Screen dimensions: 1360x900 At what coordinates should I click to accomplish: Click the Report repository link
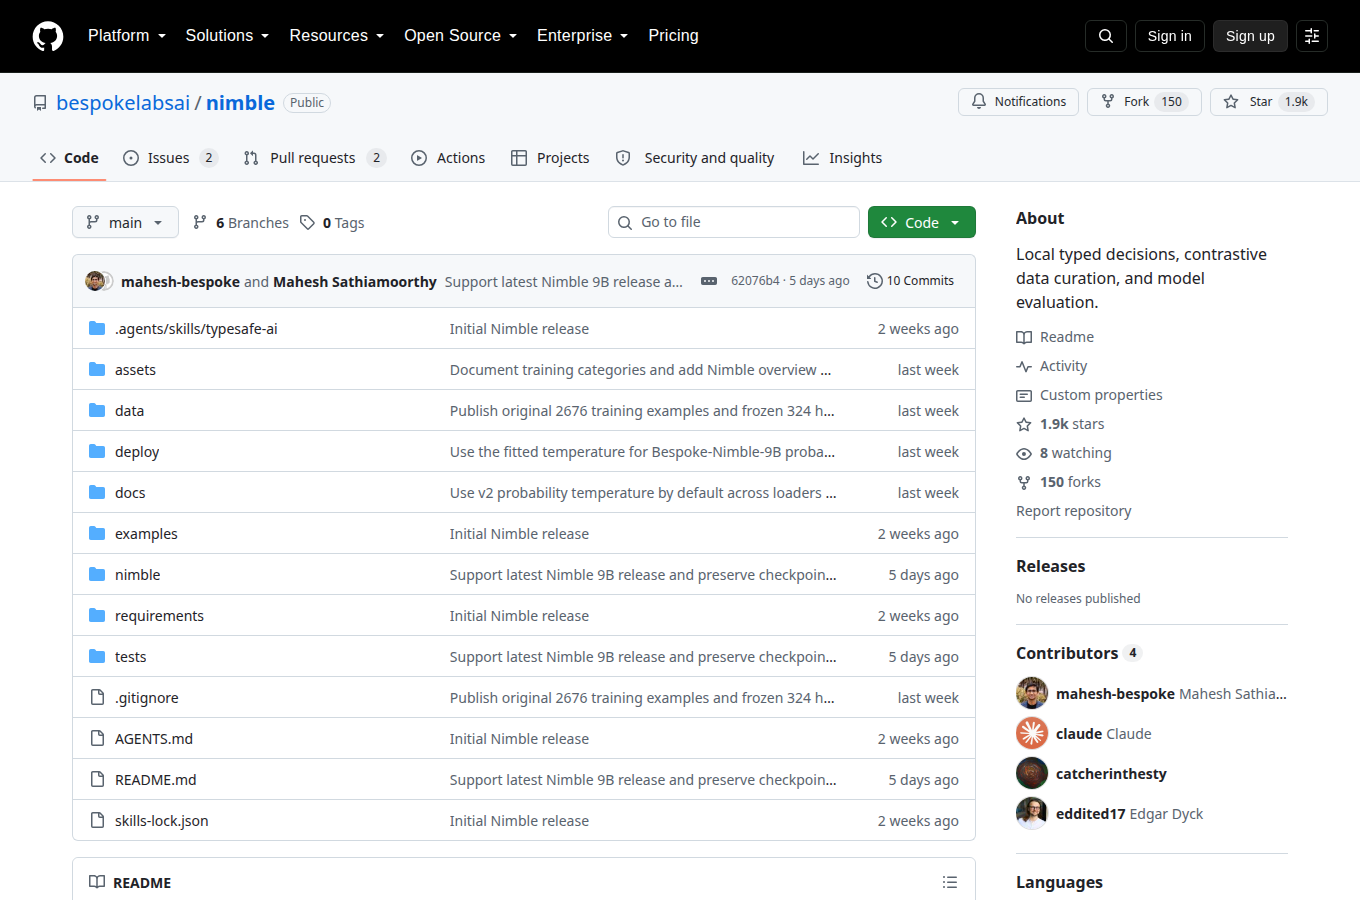pyautogui.click(x=1073, y=511)
